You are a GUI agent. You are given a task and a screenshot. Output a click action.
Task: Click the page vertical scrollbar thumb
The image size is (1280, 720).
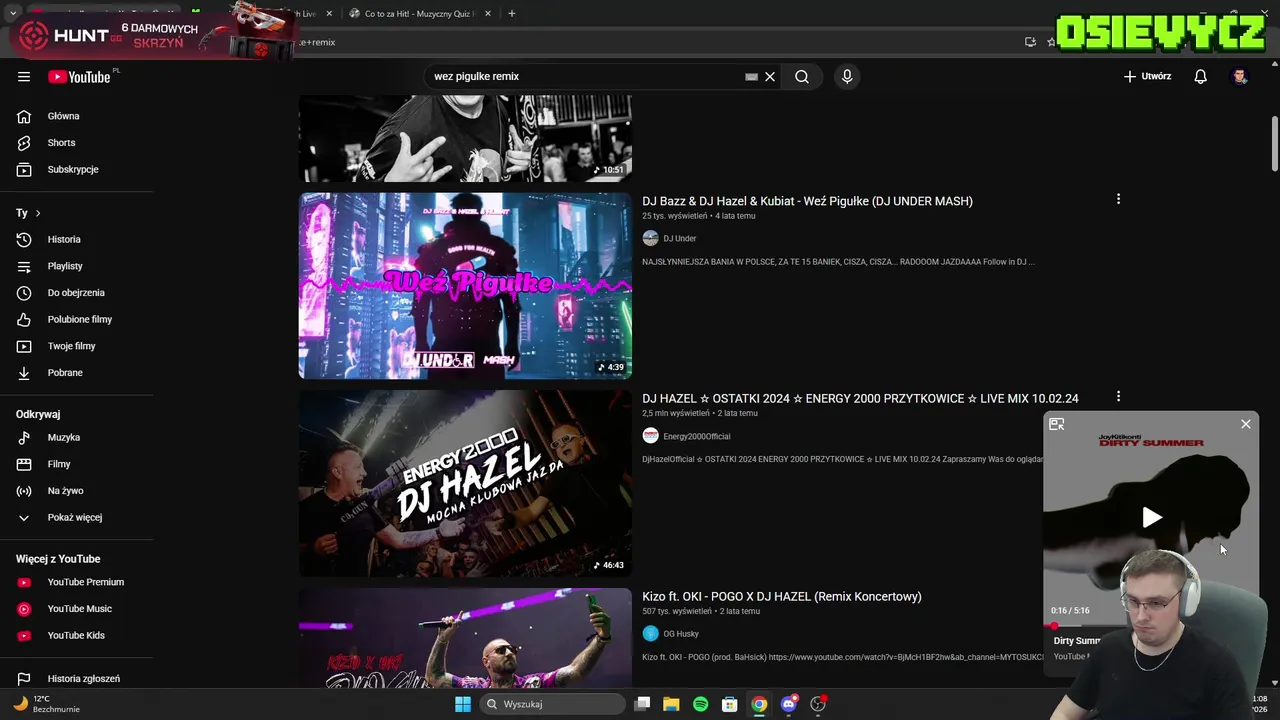(x=1275, y=143)
